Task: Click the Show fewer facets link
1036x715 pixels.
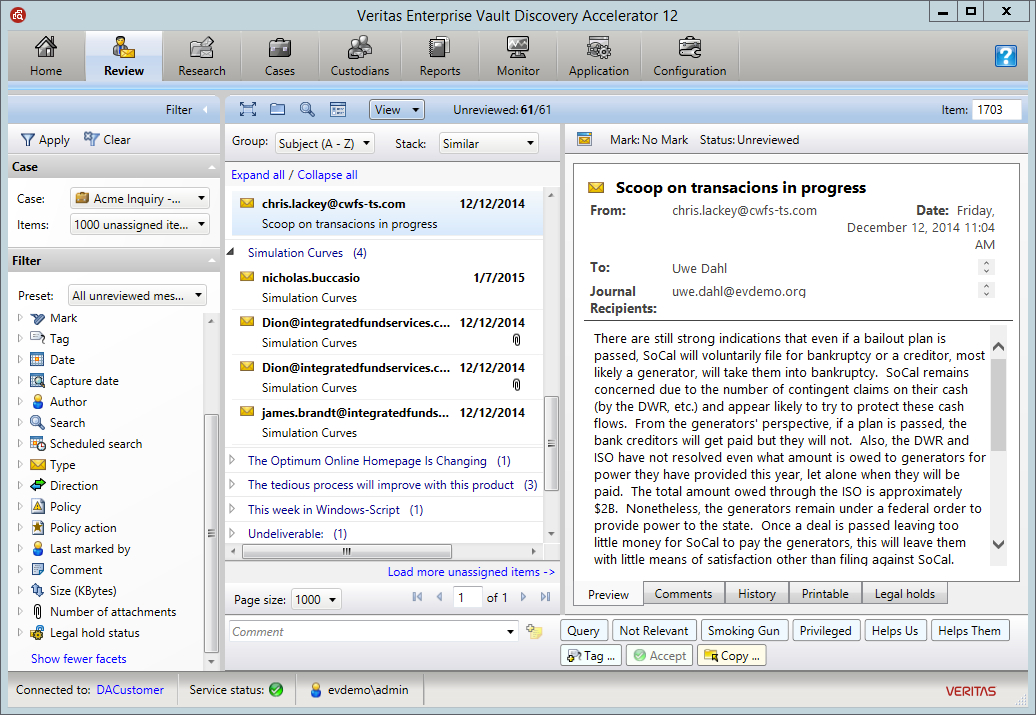Action: 79,659
